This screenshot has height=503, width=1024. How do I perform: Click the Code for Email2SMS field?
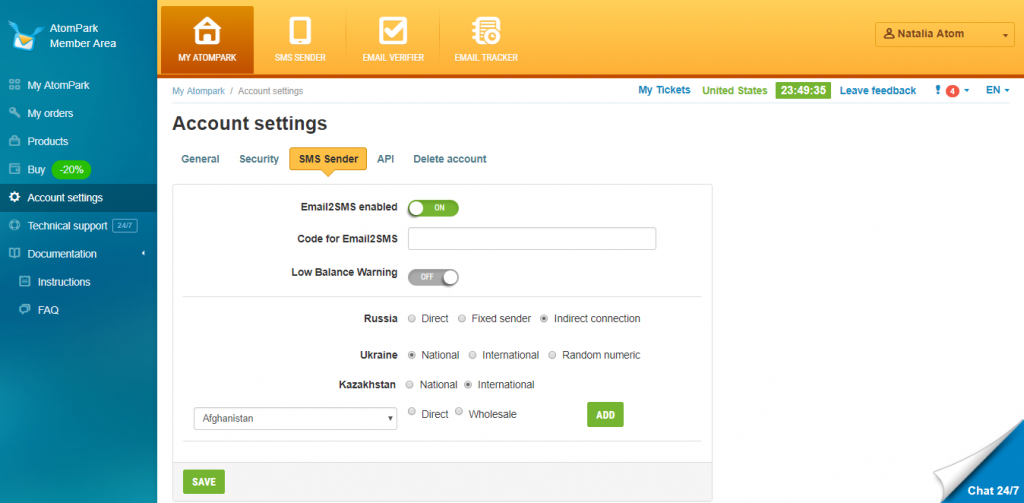532,238
